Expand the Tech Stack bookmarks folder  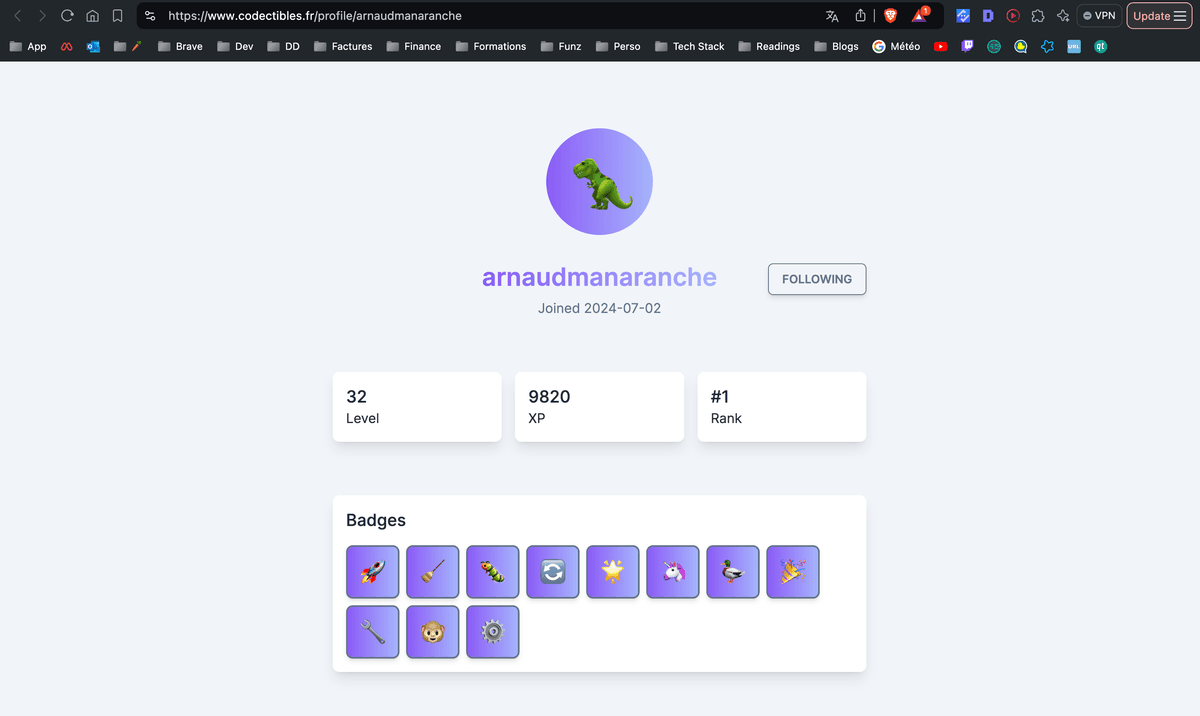point(689,46)
